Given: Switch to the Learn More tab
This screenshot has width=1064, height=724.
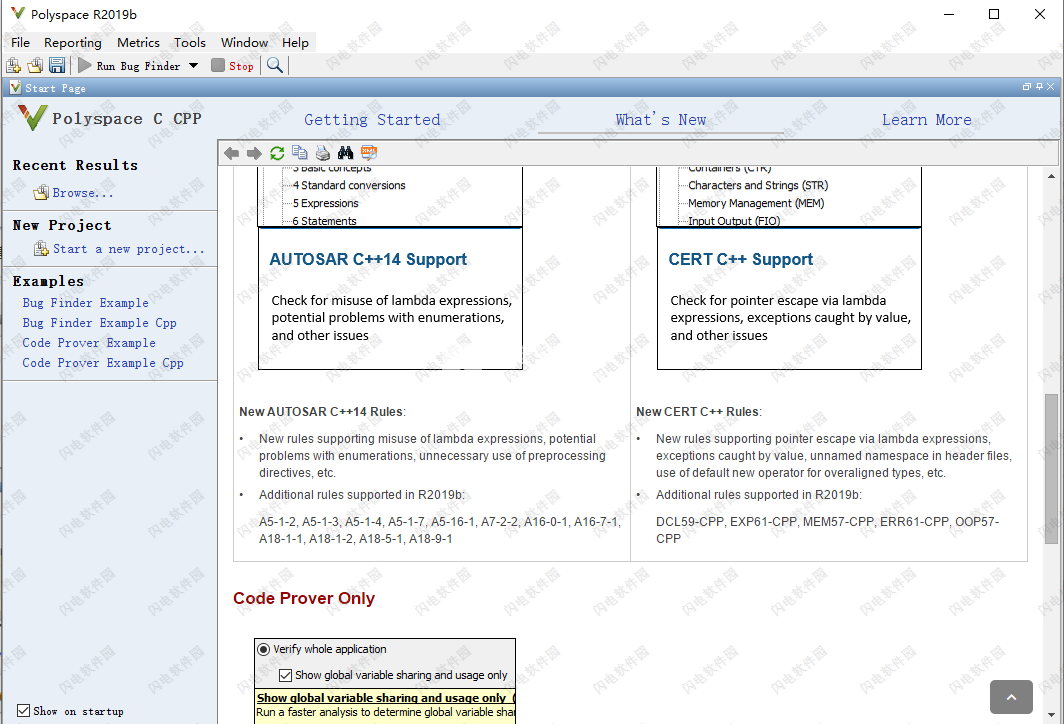Looking at the screenshot, I should 926,119.
